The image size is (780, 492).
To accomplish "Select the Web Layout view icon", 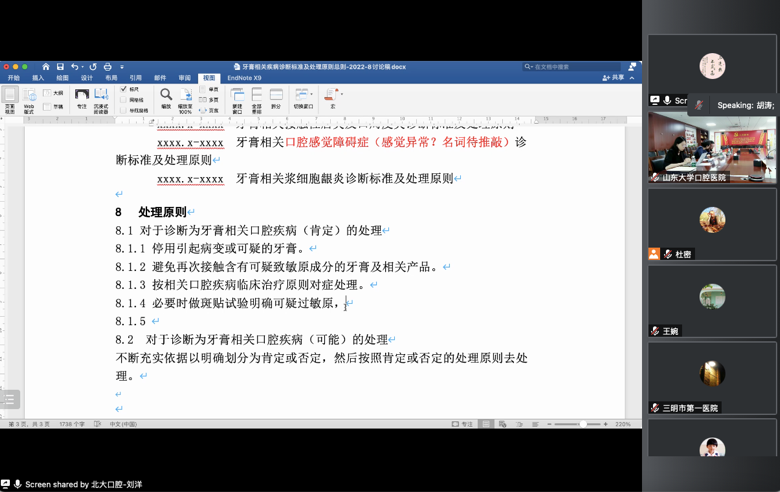I will [29, 97].
